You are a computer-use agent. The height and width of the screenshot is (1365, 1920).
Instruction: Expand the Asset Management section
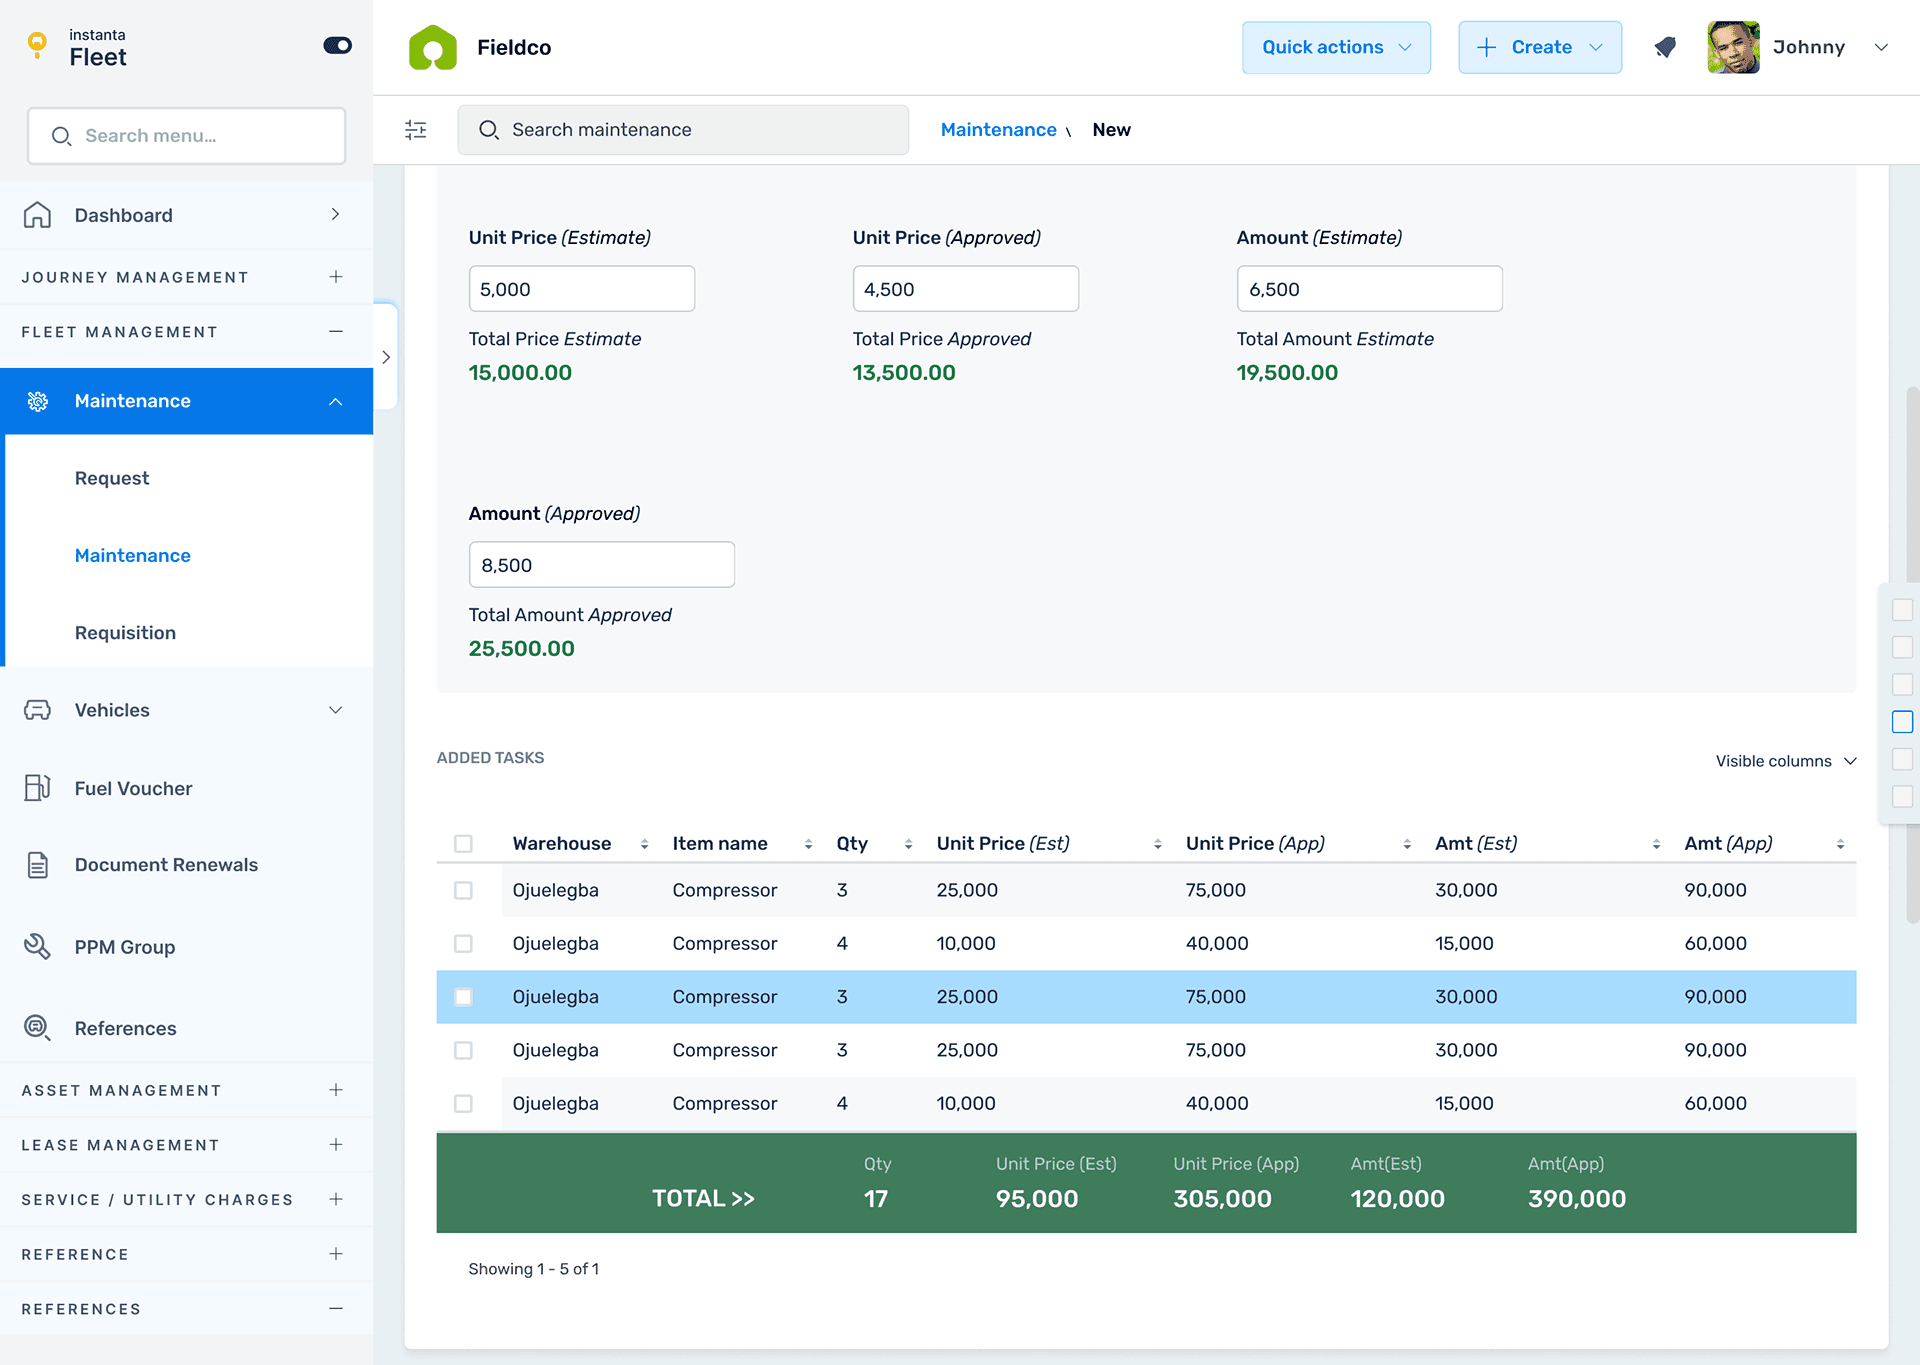[336, 1090]
